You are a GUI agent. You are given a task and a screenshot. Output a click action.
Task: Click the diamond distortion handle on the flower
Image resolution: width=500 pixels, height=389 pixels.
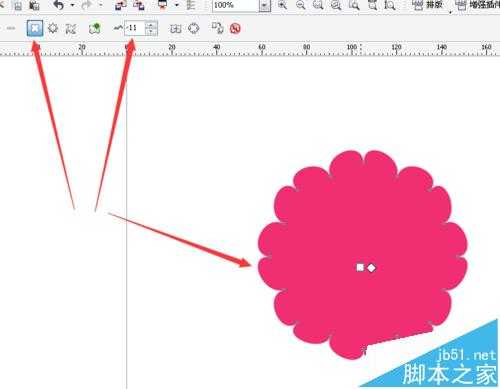pyautogui.click(x=371, y=268)
